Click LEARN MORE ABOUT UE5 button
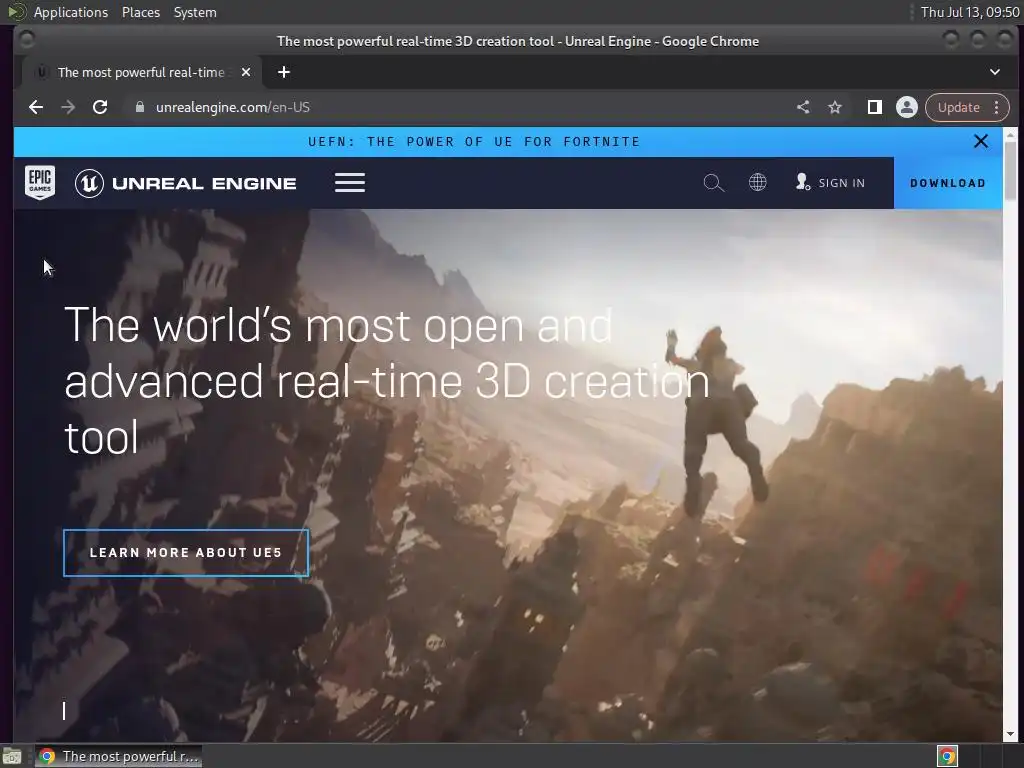The height and width of the screenshot is (768, 1024). [185, 552]
